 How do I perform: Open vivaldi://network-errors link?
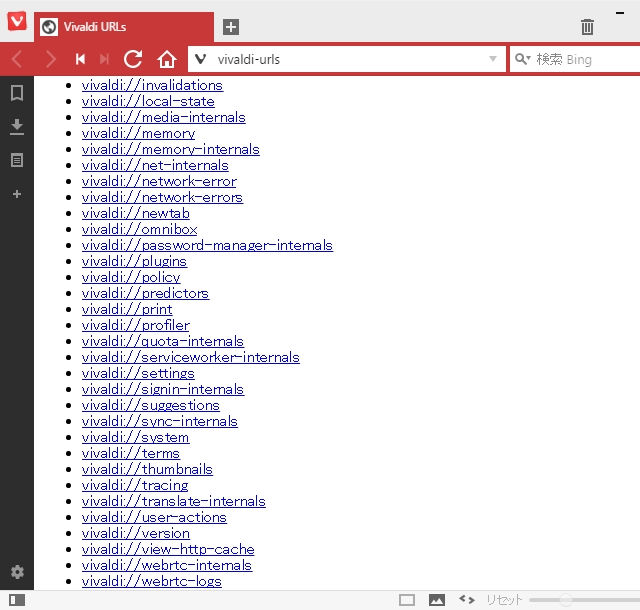(162, 197)
